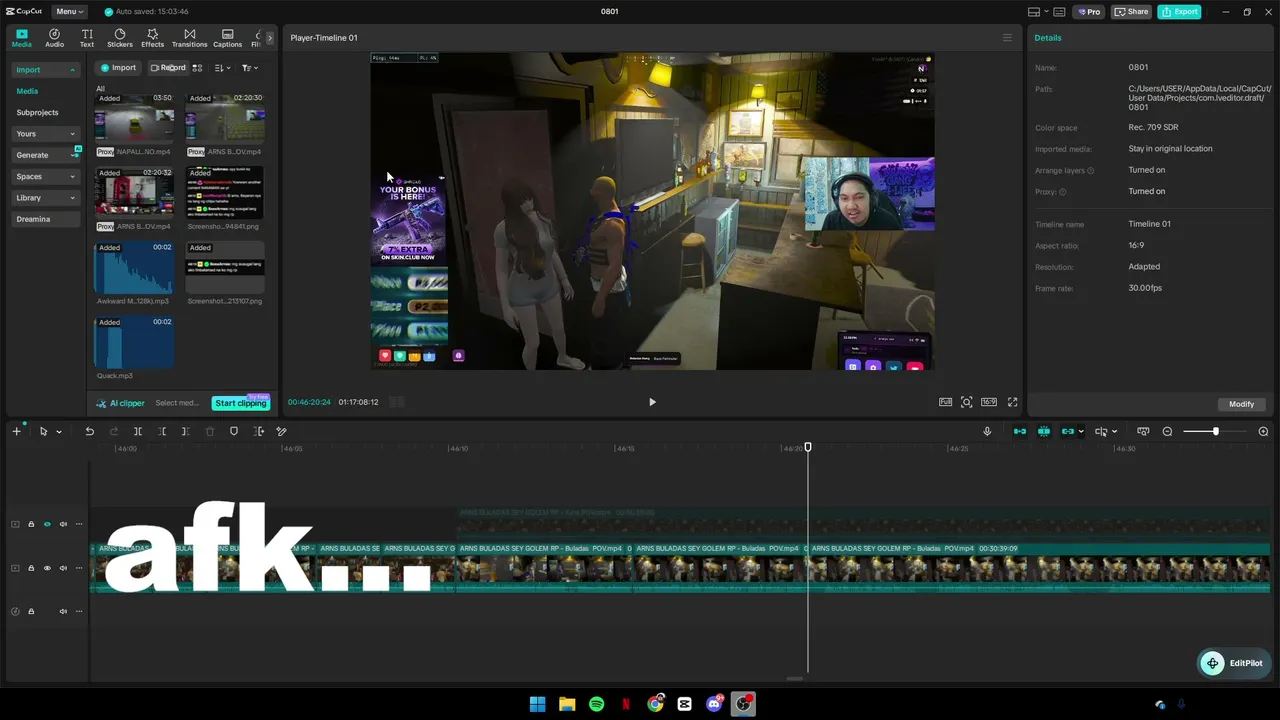Expand the Library section
Image resolution: width=1280 pixels, height=720 pixels.
[45, 198]
